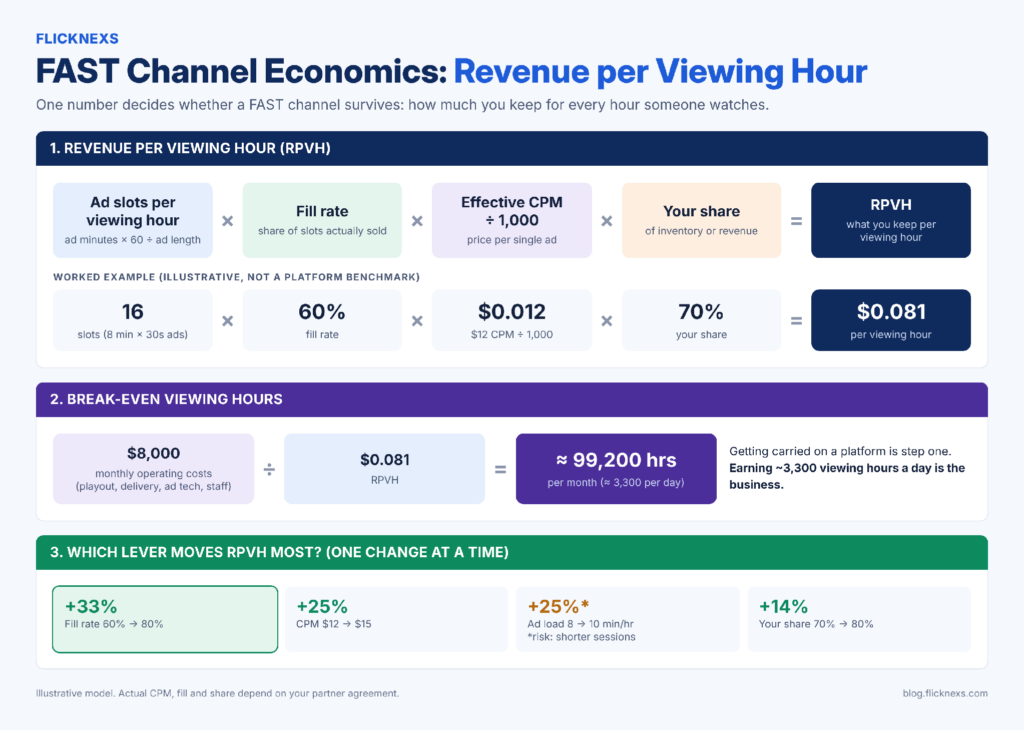Click the 'Worked example (illustrative' label
This screenshot has height=730, width=1024.
click(236, 277)
